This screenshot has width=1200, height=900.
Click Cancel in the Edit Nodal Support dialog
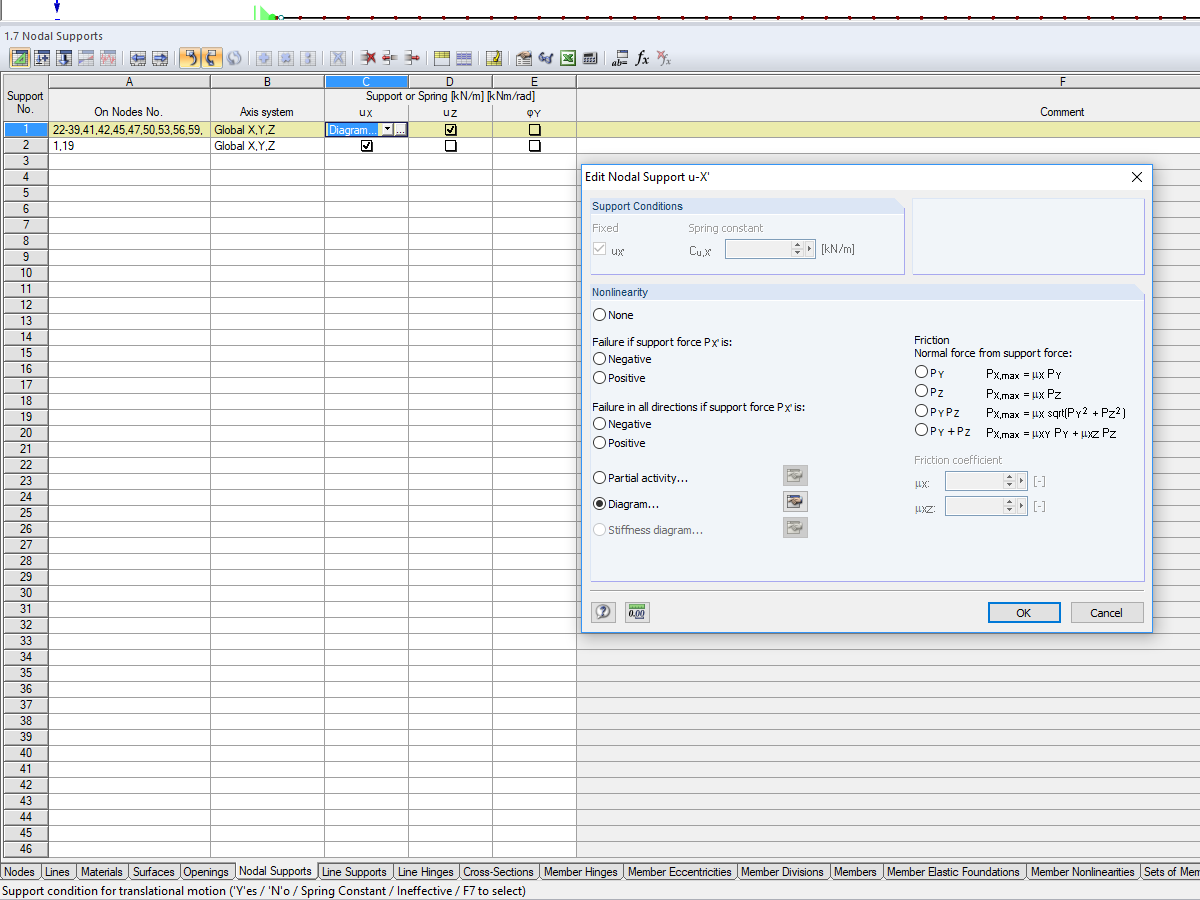pos(1107,612)
